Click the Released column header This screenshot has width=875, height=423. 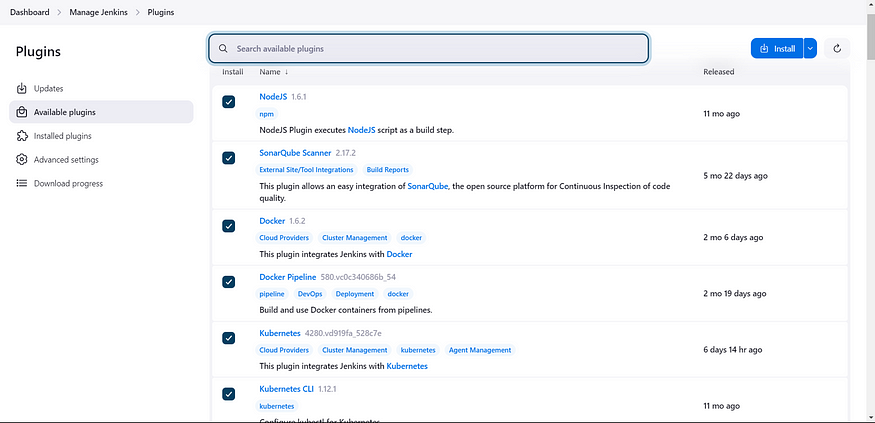(719, 72)
